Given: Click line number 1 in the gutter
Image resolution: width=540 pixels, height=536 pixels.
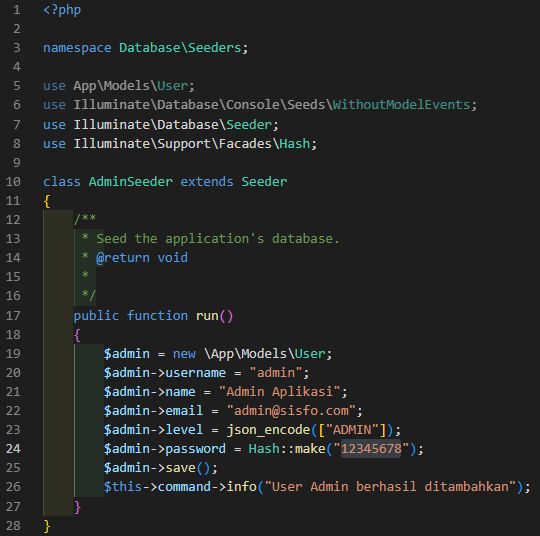Looking at the screenshot, I should click(17, 10).
